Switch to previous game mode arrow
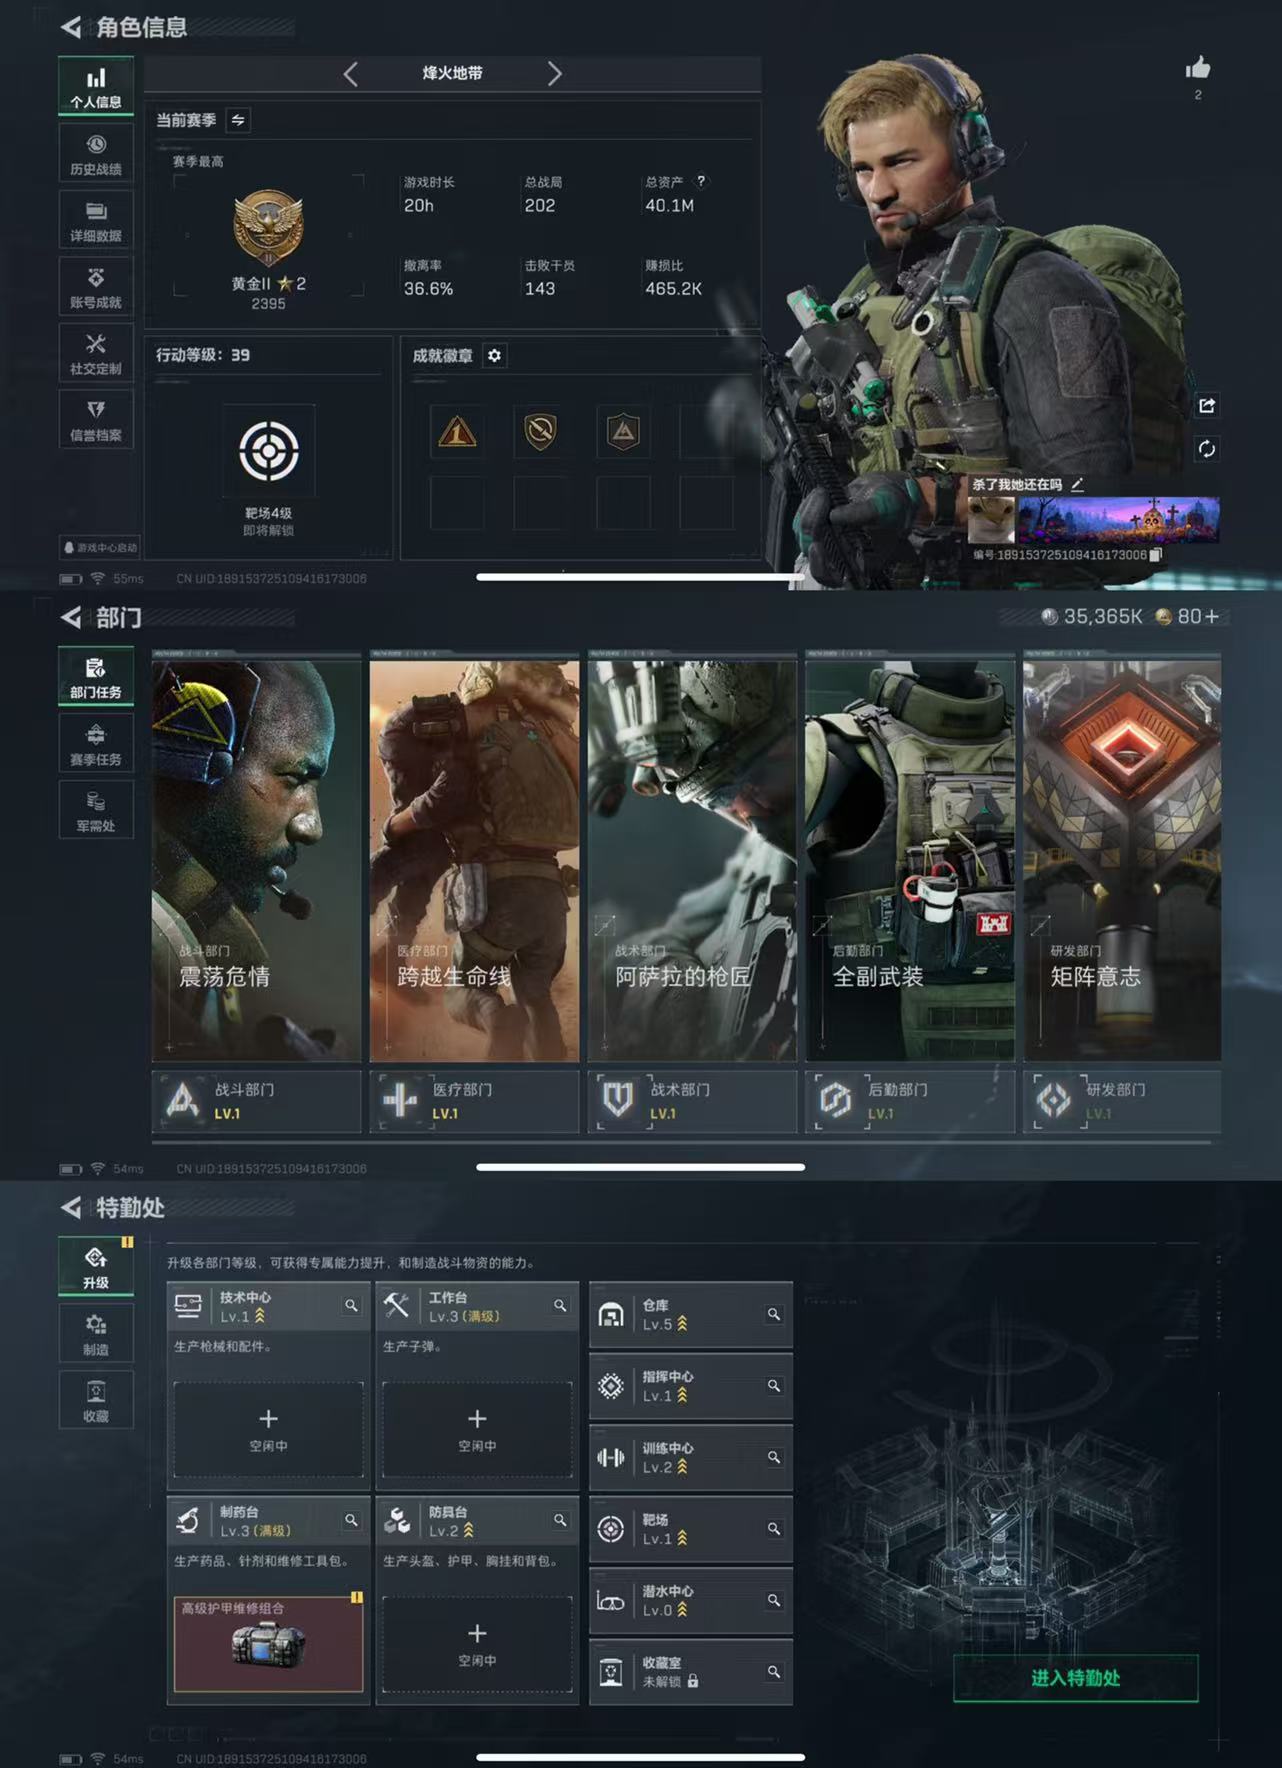Viewport: 1282px width, 1768px height. coord(350,74)
